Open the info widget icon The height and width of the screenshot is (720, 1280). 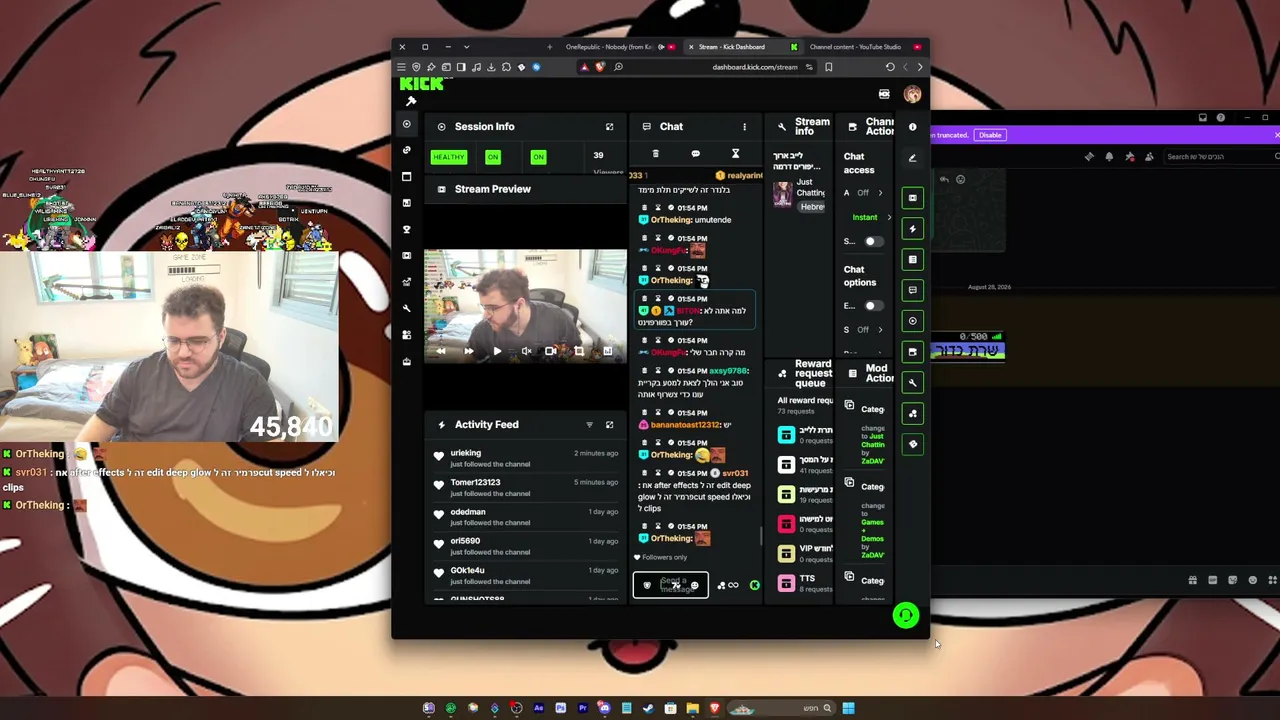tap(912, 127)
